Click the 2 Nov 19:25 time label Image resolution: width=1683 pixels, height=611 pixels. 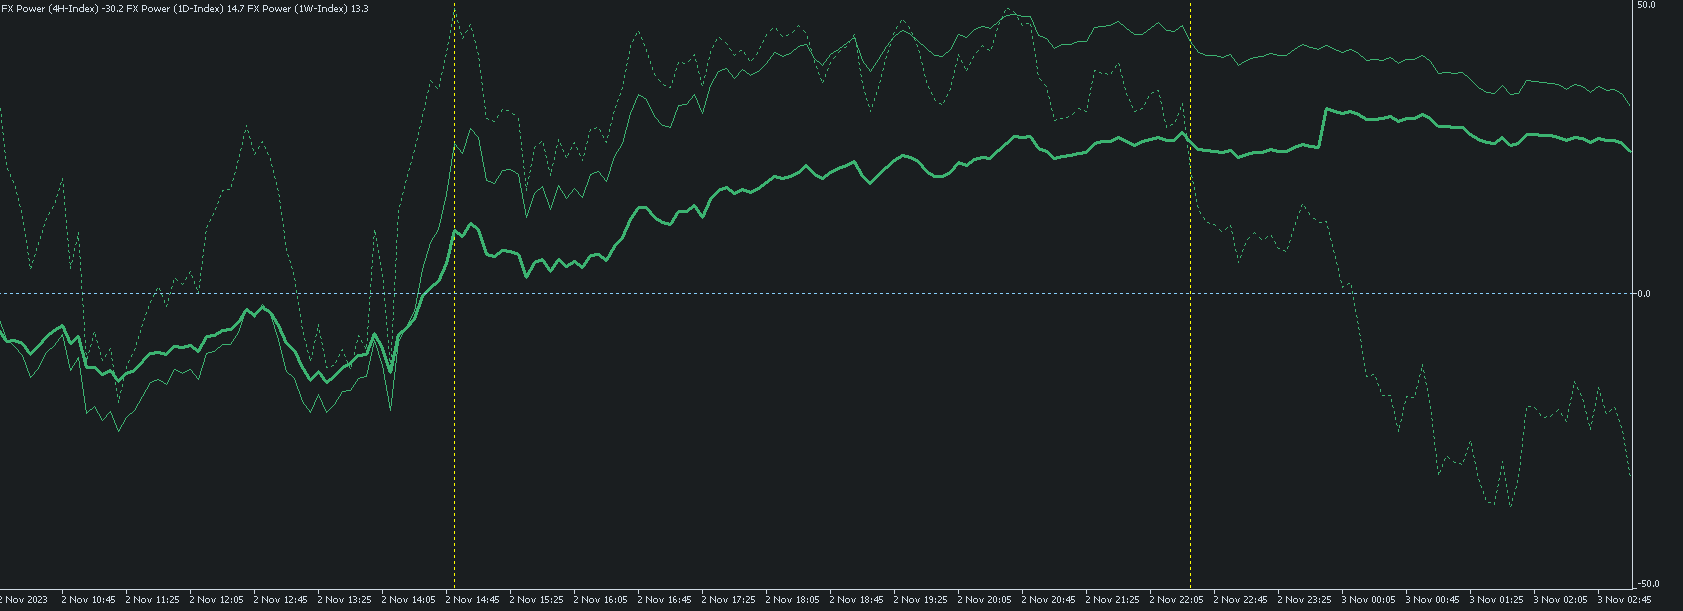[x=920, y=600]
